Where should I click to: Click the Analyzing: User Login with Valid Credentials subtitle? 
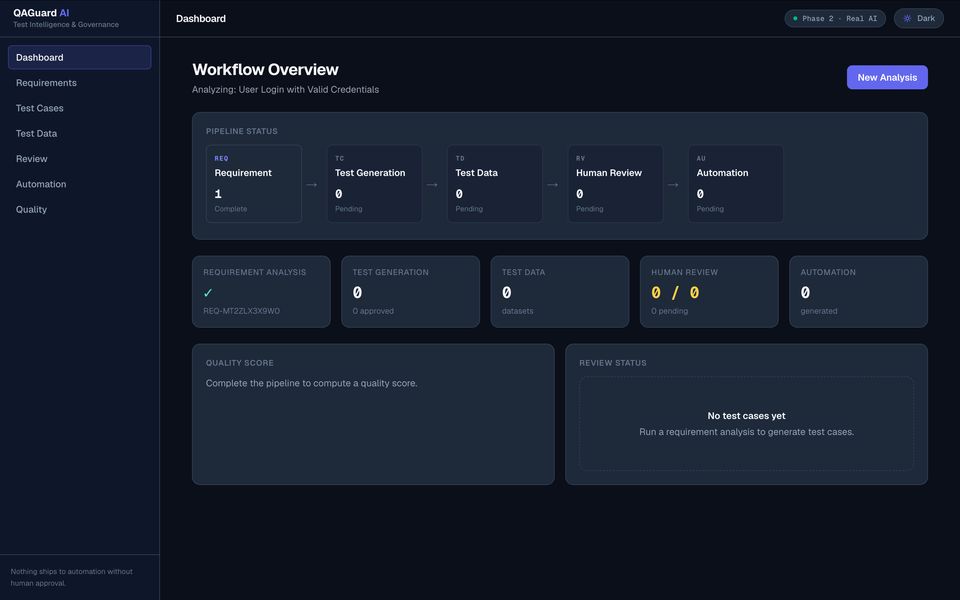(285, 89)
